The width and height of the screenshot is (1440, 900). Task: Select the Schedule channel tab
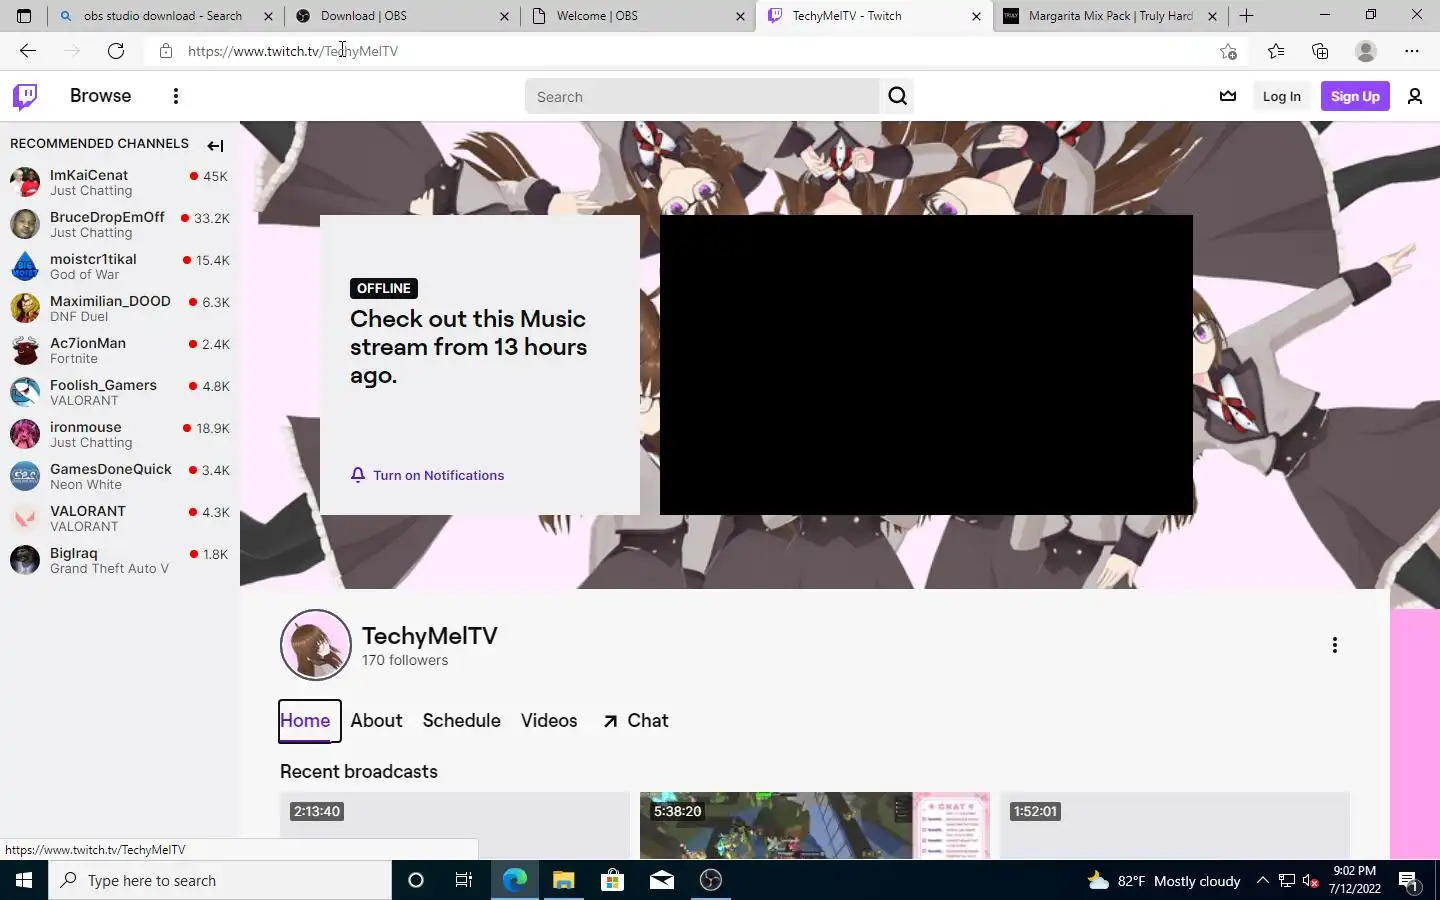pyautogui.click(x=461, y=721)
